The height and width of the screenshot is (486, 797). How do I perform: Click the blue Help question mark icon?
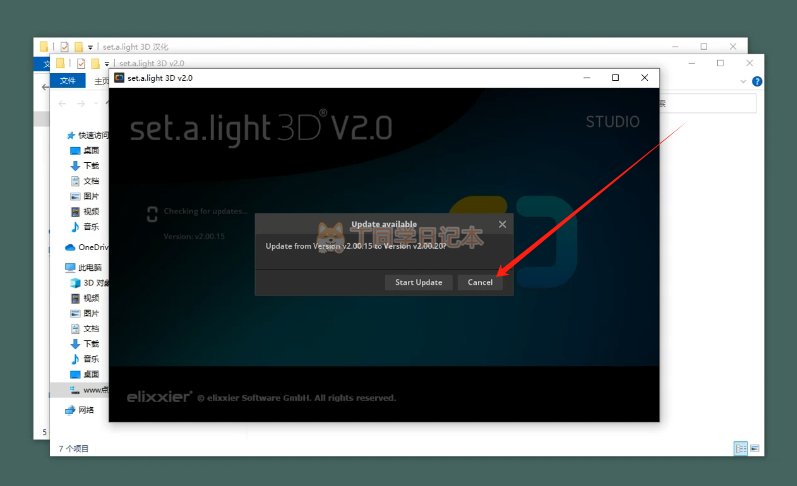tap(757, 81)
